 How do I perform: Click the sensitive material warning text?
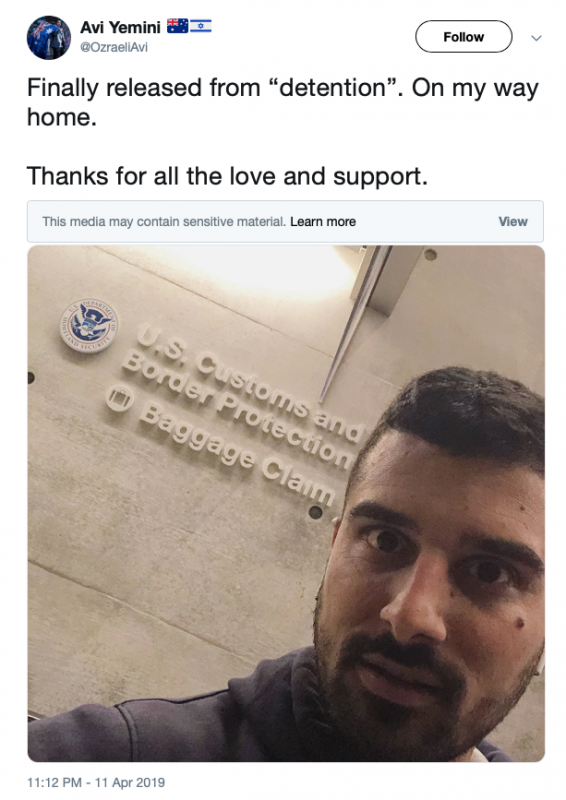164,221
